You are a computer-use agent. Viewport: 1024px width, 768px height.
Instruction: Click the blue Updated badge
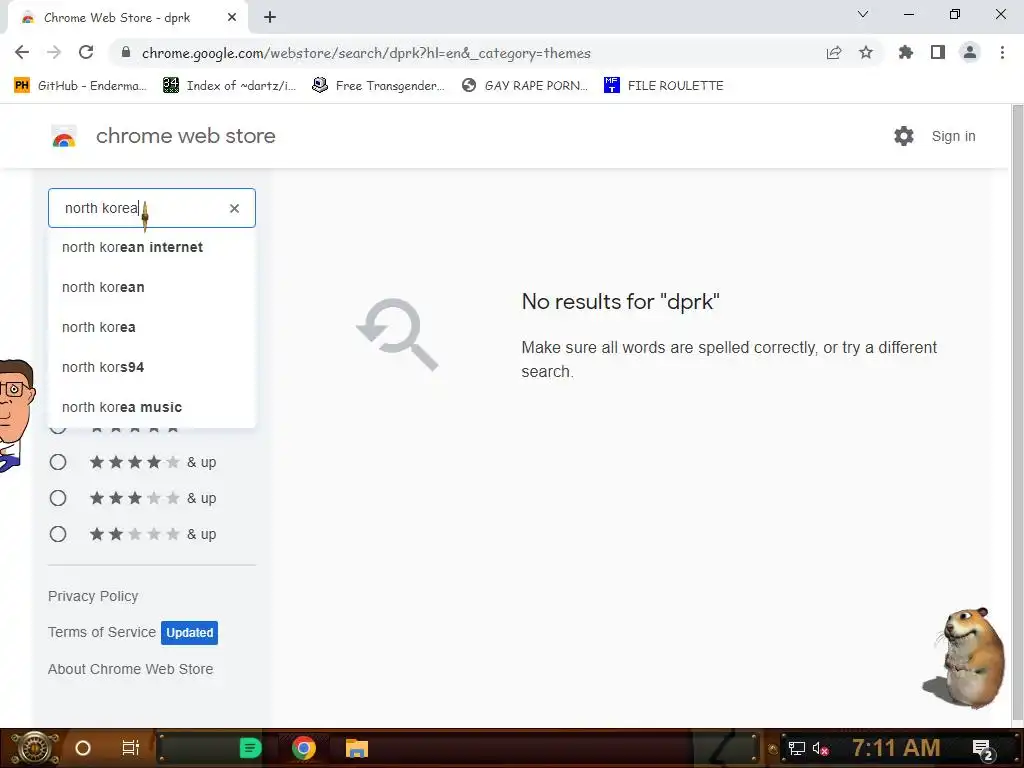point(189,633)
